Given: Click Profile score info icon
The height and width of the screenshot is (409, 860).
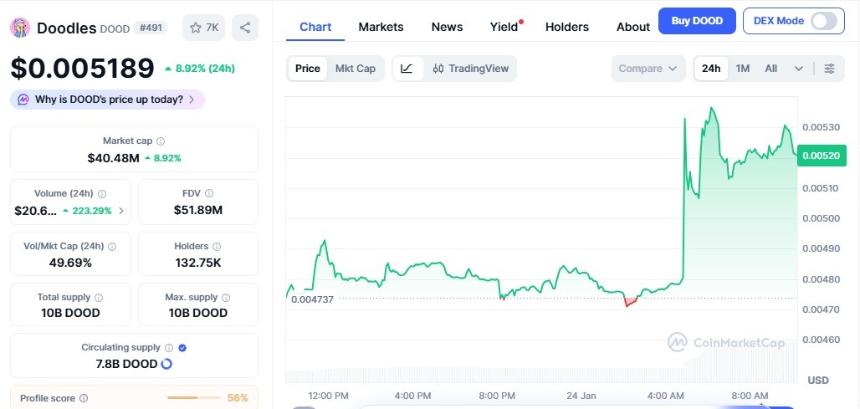Looking at the screenshot, I should coord(83,398).
